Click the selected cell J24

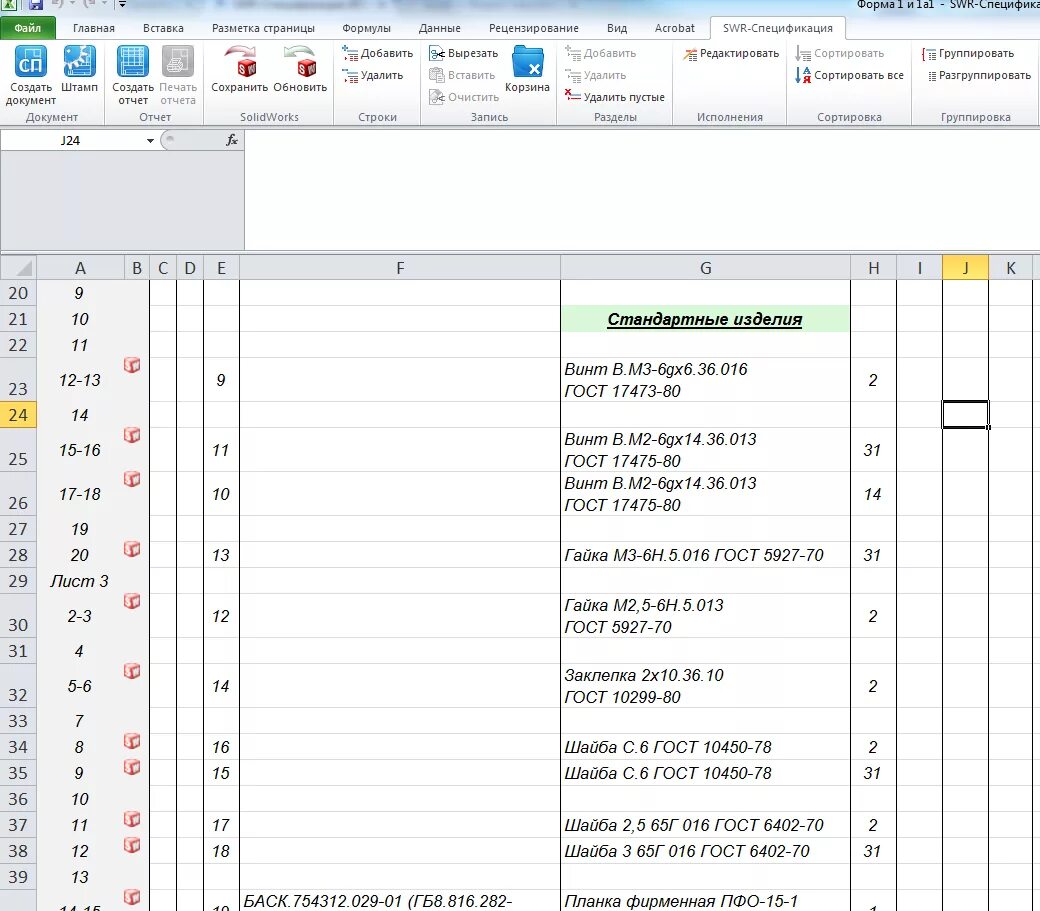[966, 415]
